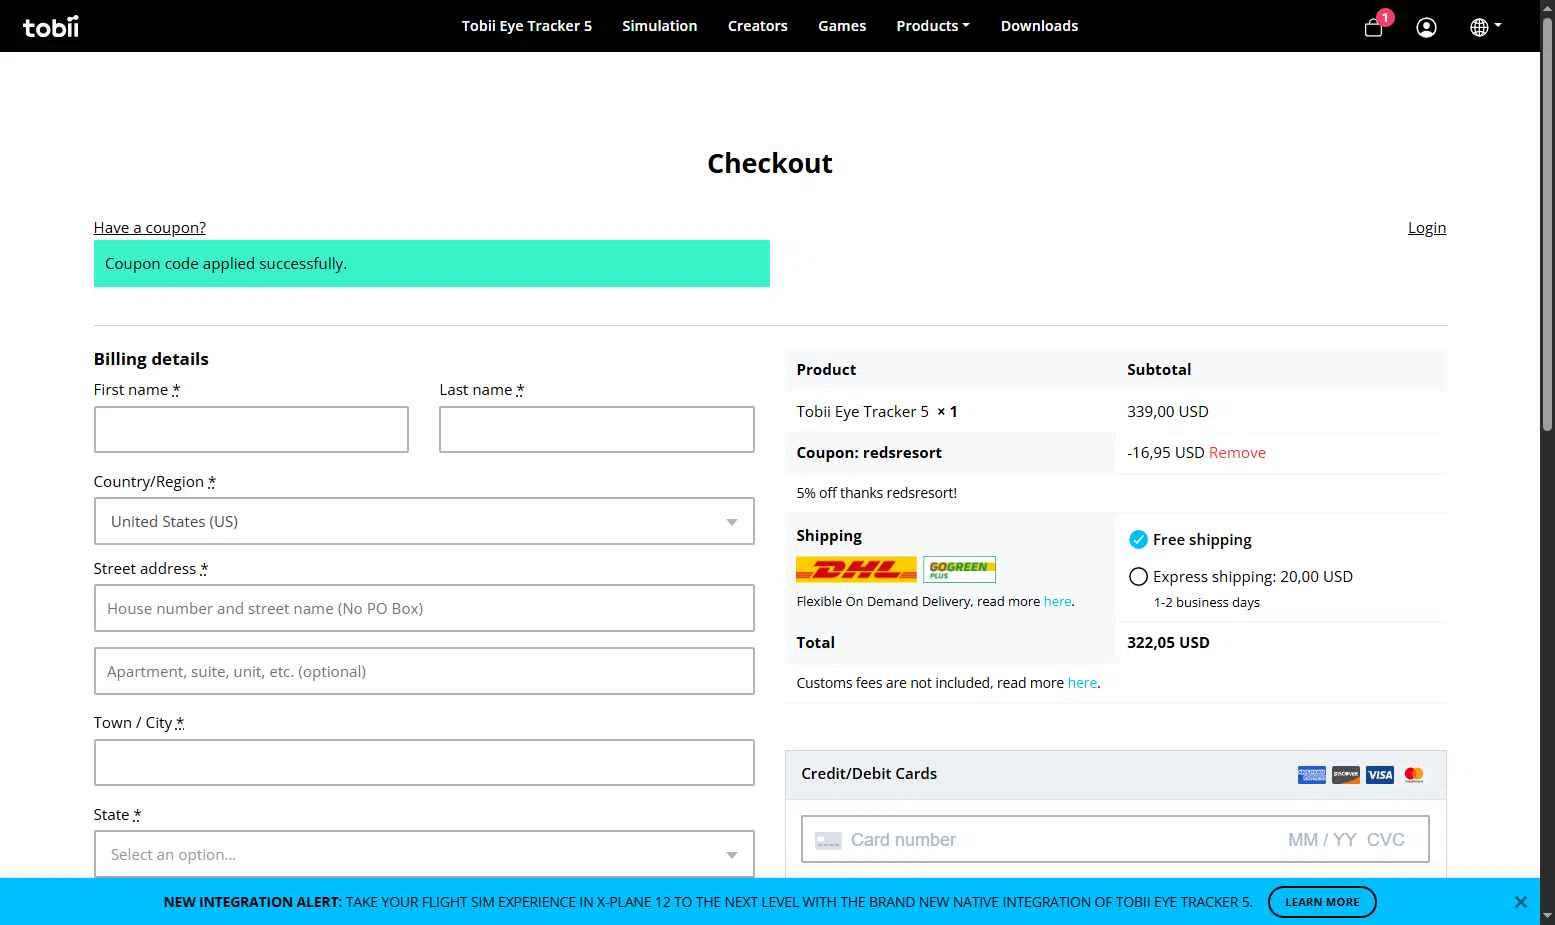
Task: Remove the redsresort coupon
Action: pos(1237,453)
